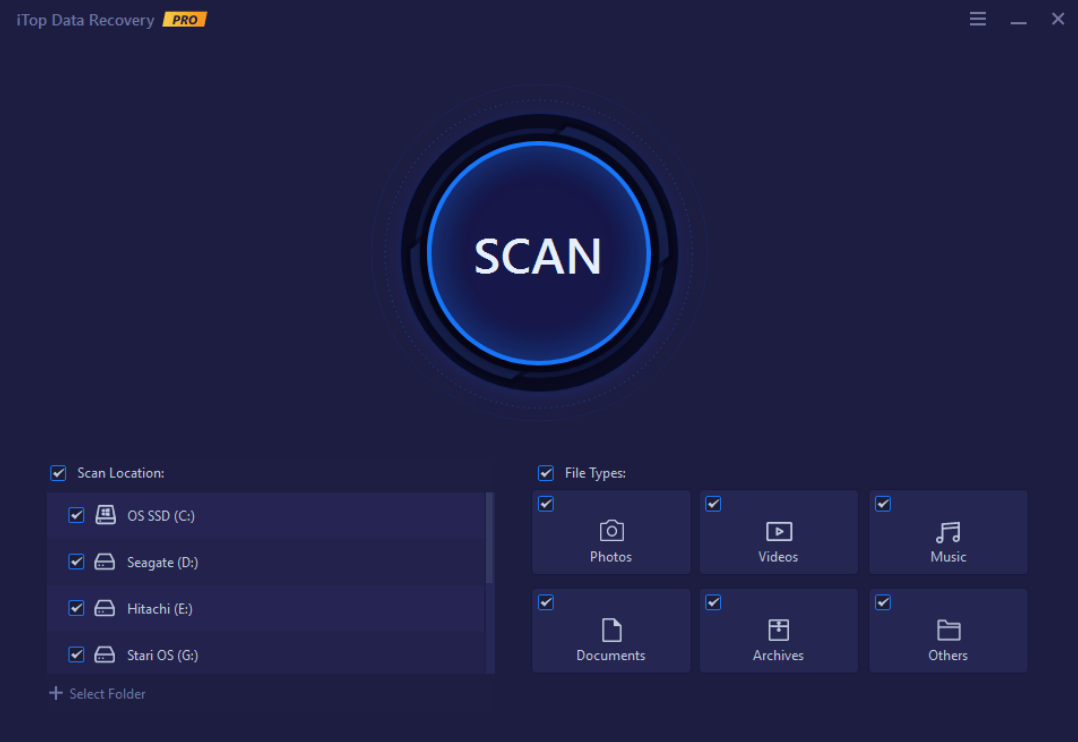Click the Seagate (D:) drive icon
This screenshot has height=742, width=1078.
[104, 562]
